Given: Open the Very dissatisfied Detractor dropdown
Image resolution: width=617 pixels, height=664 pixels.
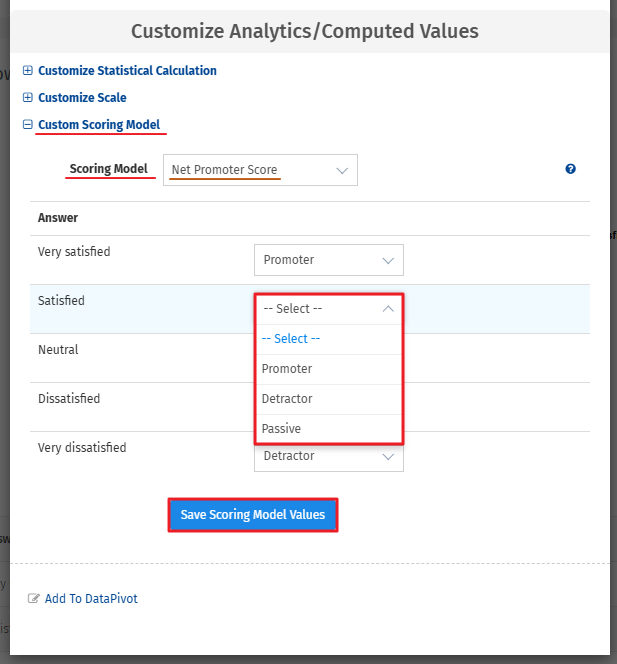Looking at the screenshot, I should 328,457.
